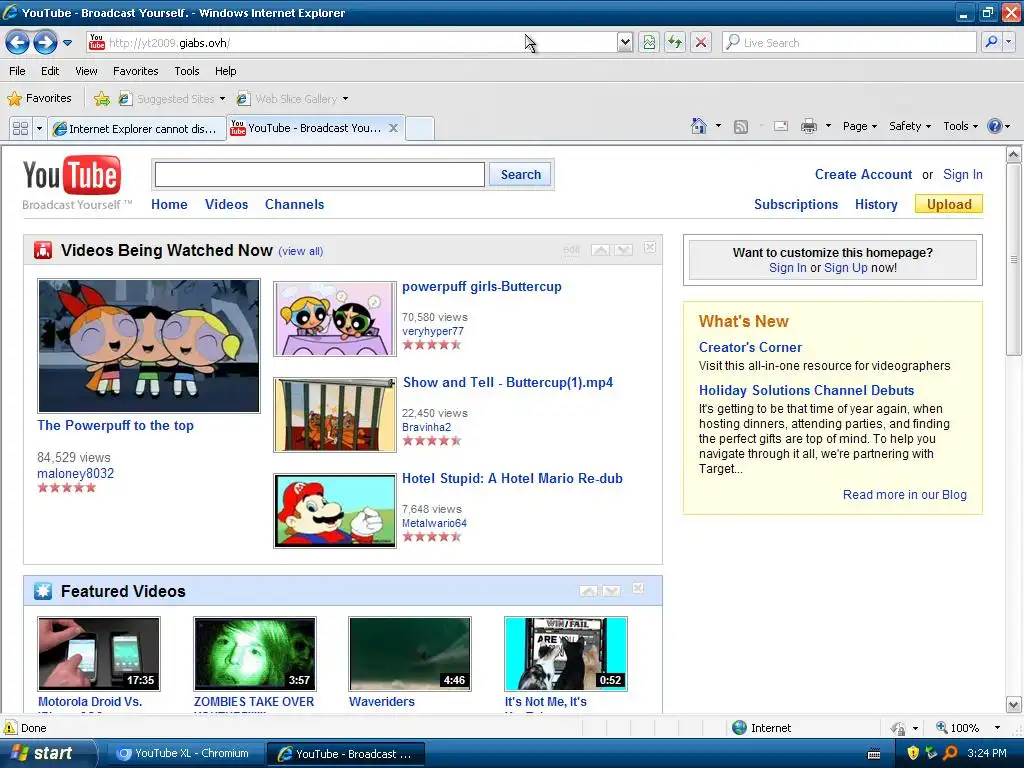Go to the Channels navigation link
This screenshot has height=768, width=1024.
295,204
